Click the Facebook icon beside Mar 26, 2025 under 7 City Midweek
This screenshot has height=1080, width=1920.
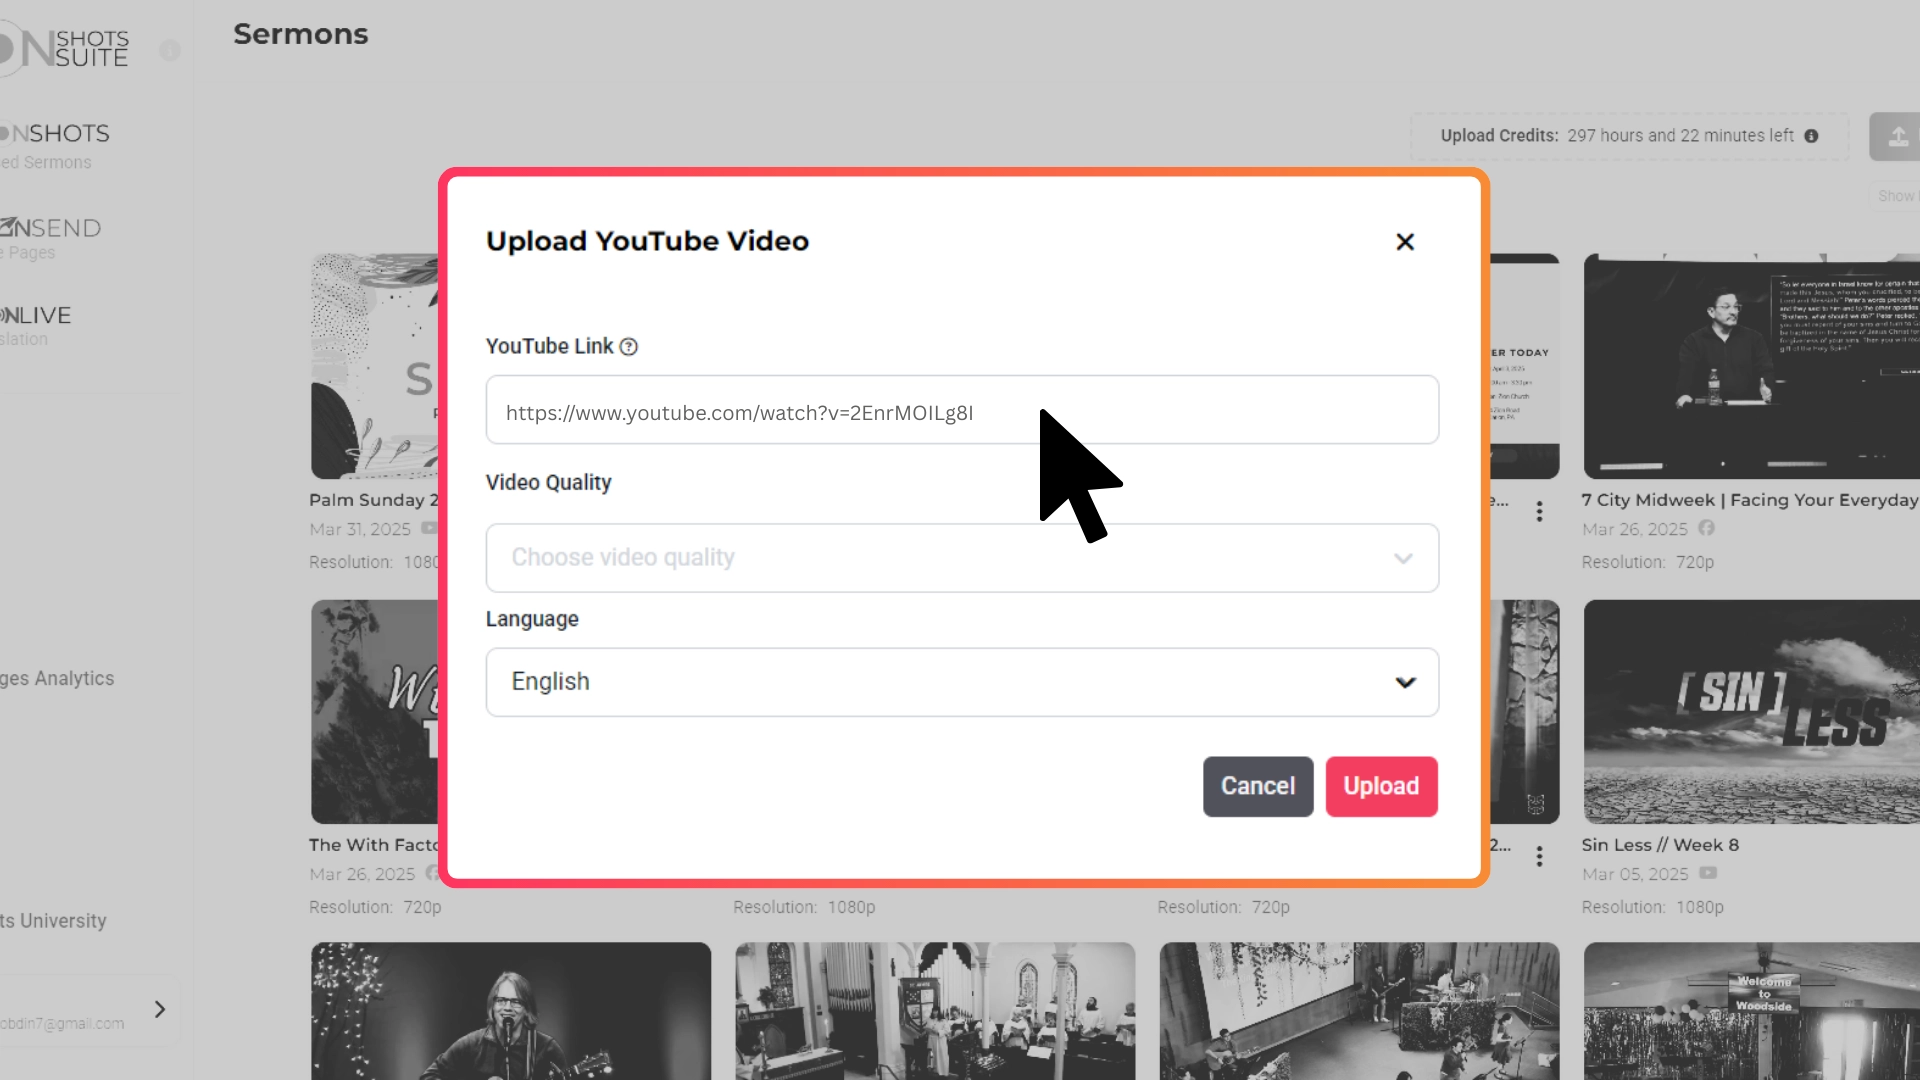click(x=1706, y=528)
